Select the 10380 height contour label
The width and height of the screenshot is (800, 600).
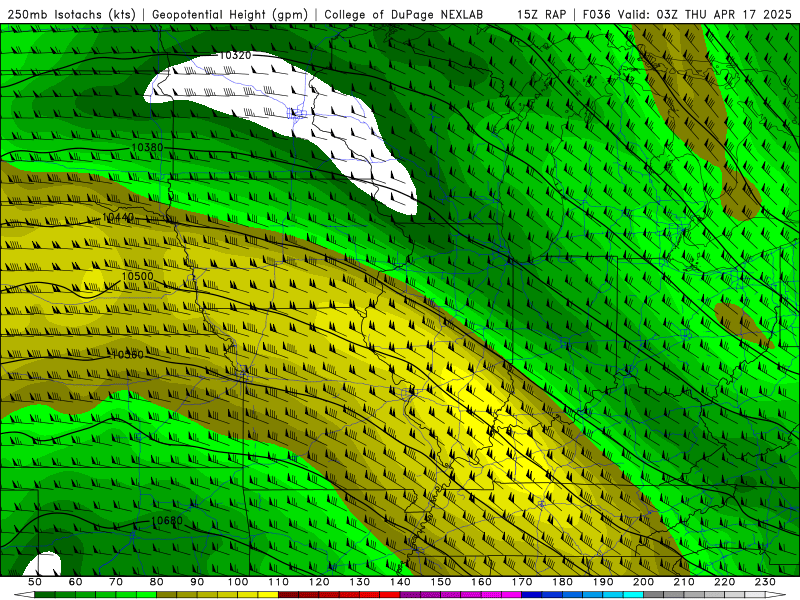coord(147,147)
